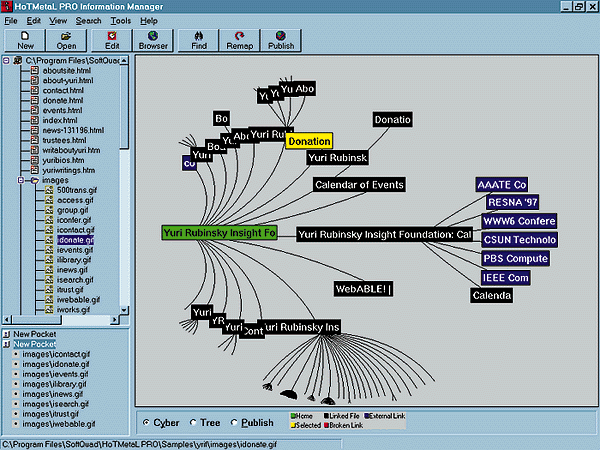Click the index.html file icon
Image resolution: width=600 pixels, height=450 pixels.
(34, 120)
